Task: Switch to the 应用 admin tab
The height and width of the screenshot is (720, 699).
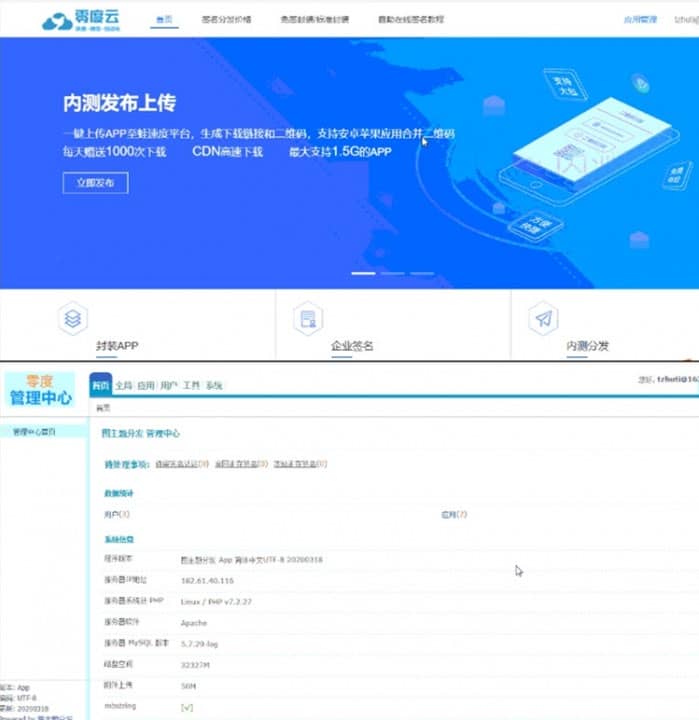Action: [x=146, y=385]
